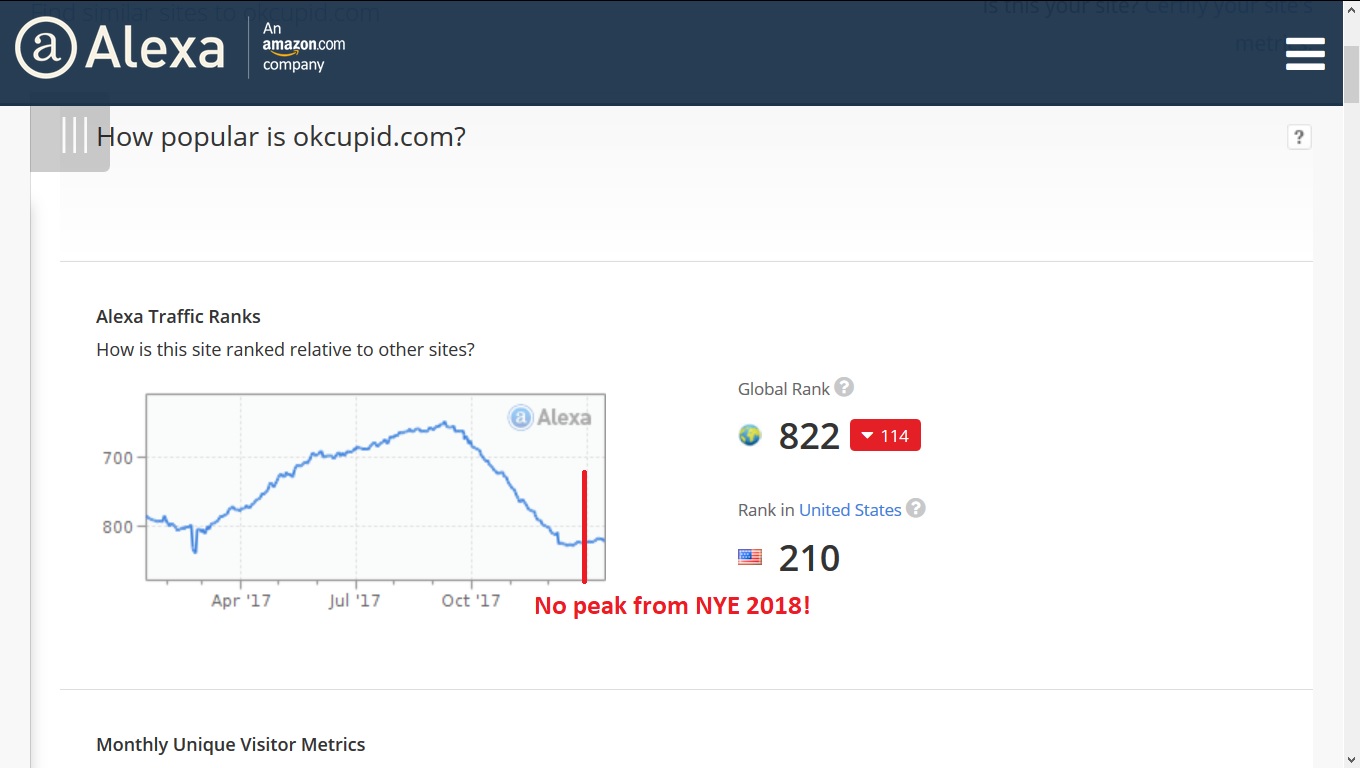This screenshot has height=768, width=1360.
Task: Click the Alexa traffic rank graph
Action: 376,486
